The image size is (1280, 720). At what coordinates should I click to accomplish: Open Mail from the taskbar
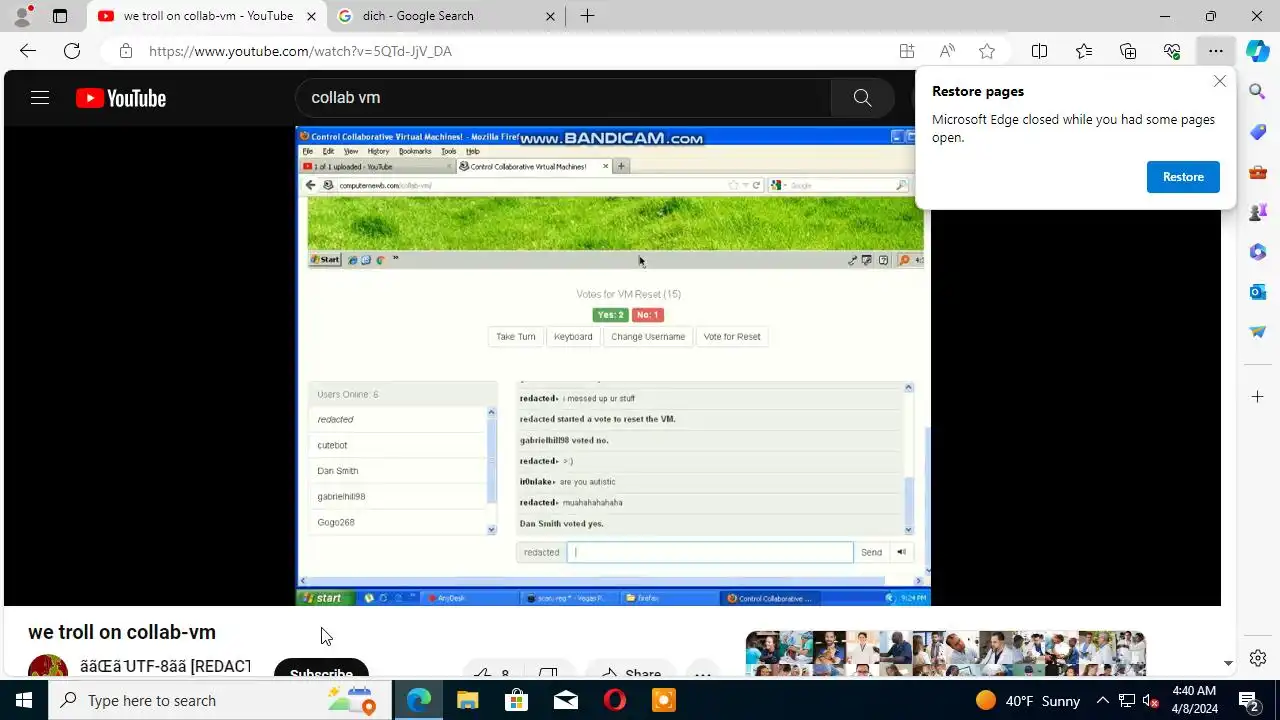pyautogui.click(x=565, y=700)
